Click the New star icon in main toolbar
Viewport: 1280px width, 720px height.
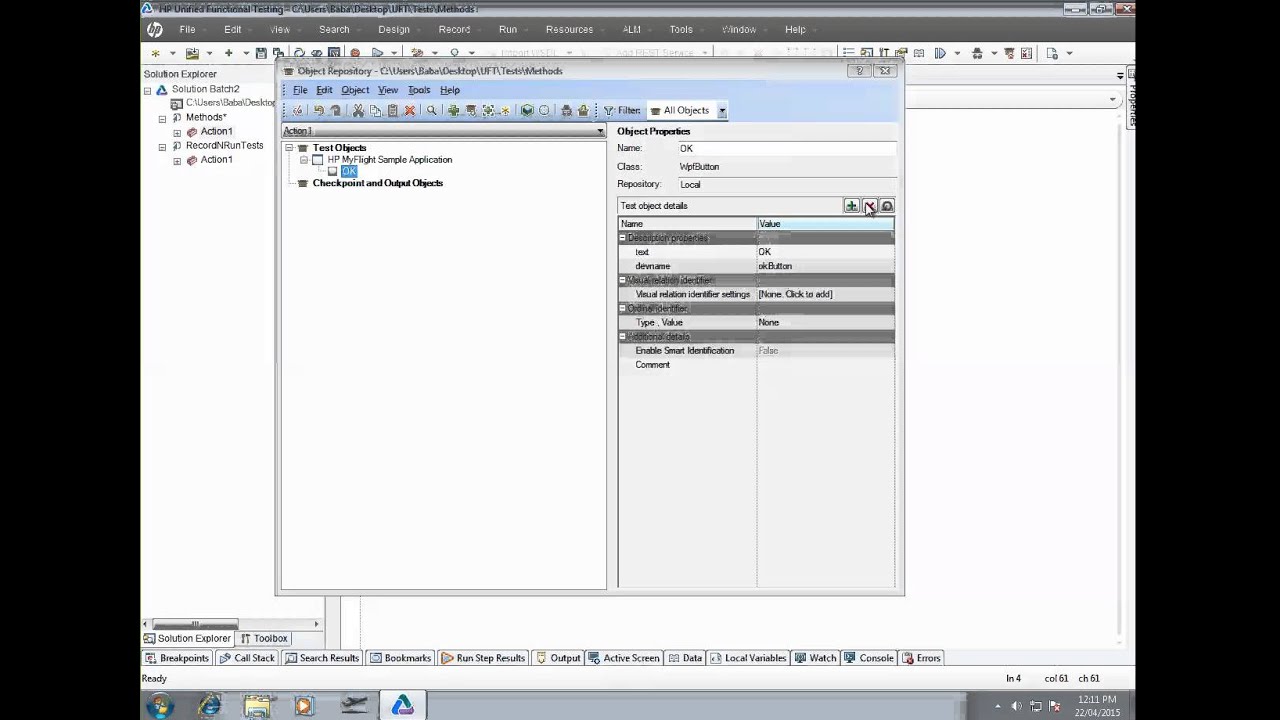tap(155, 53)
